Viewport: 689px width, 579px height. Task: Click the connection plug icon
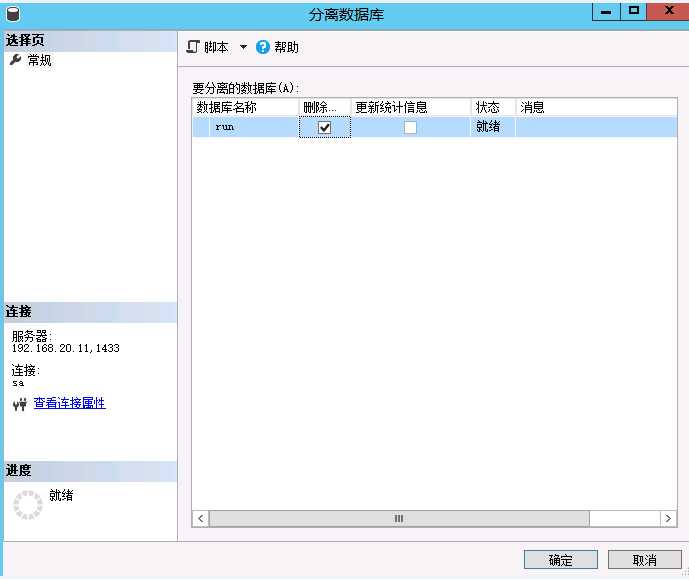pos(20,404)
